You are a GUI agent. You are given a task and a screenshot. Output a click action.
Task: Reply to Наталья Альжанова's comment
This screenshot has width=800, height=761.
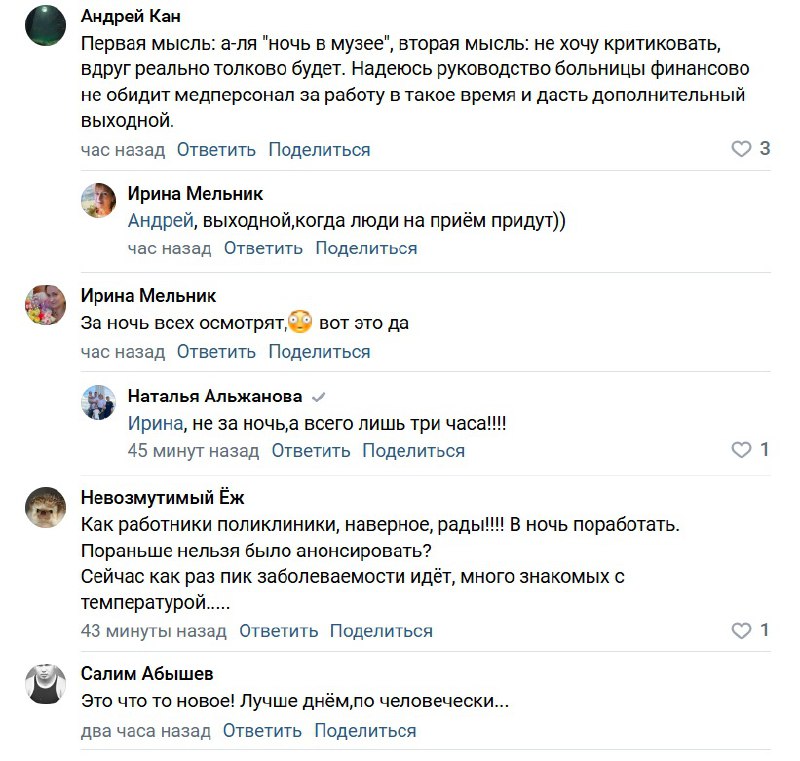coord(310,451)
